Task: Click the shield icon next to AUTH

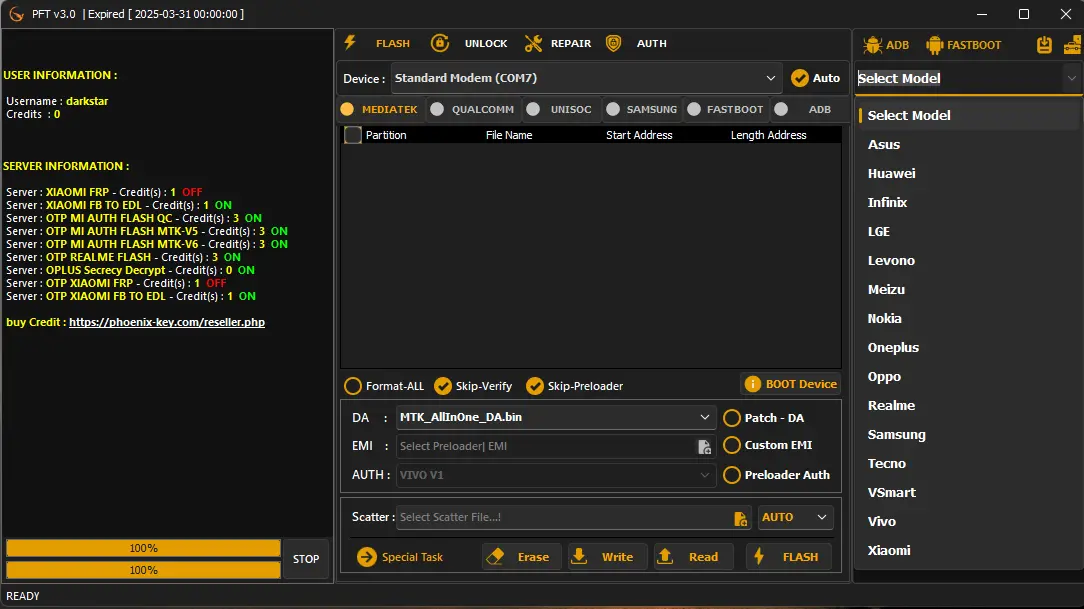Action: click(613, 43)
